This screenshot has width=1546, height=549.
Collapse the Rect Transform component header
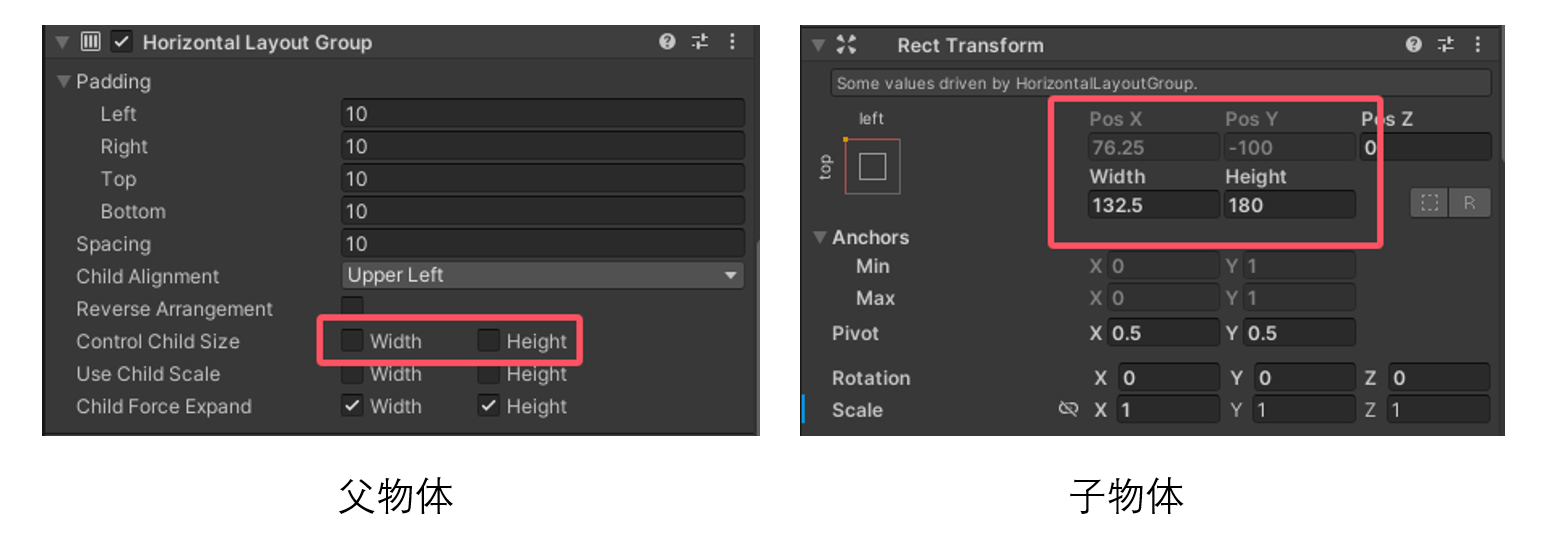[818, 44]
